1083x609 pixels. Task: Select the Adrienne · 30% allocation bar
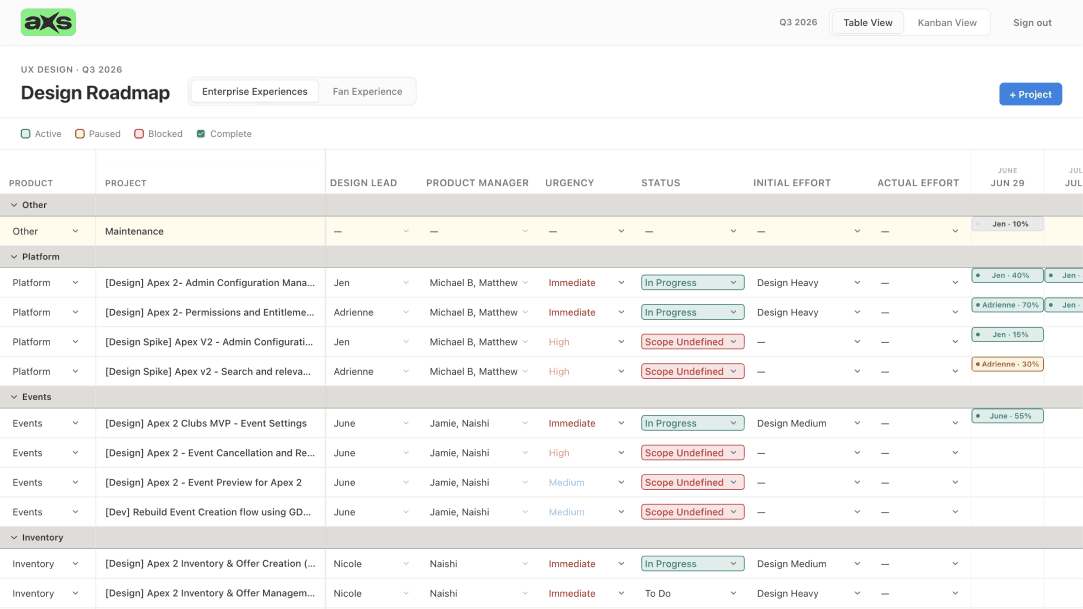[x=1007, y=364]
